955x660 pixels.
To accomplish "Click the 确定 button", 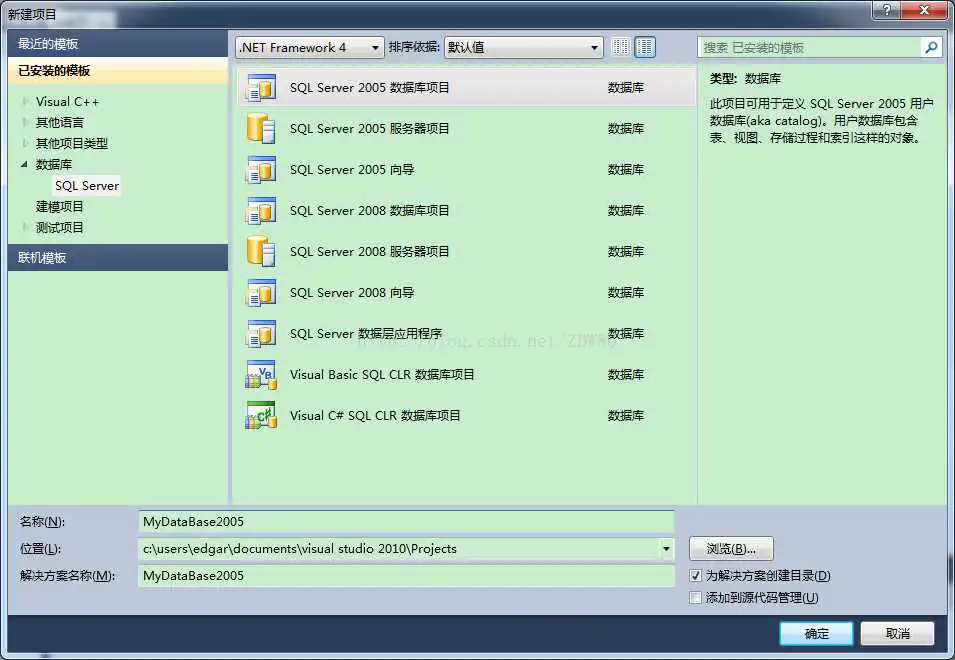I will click(x=816, y=634).
